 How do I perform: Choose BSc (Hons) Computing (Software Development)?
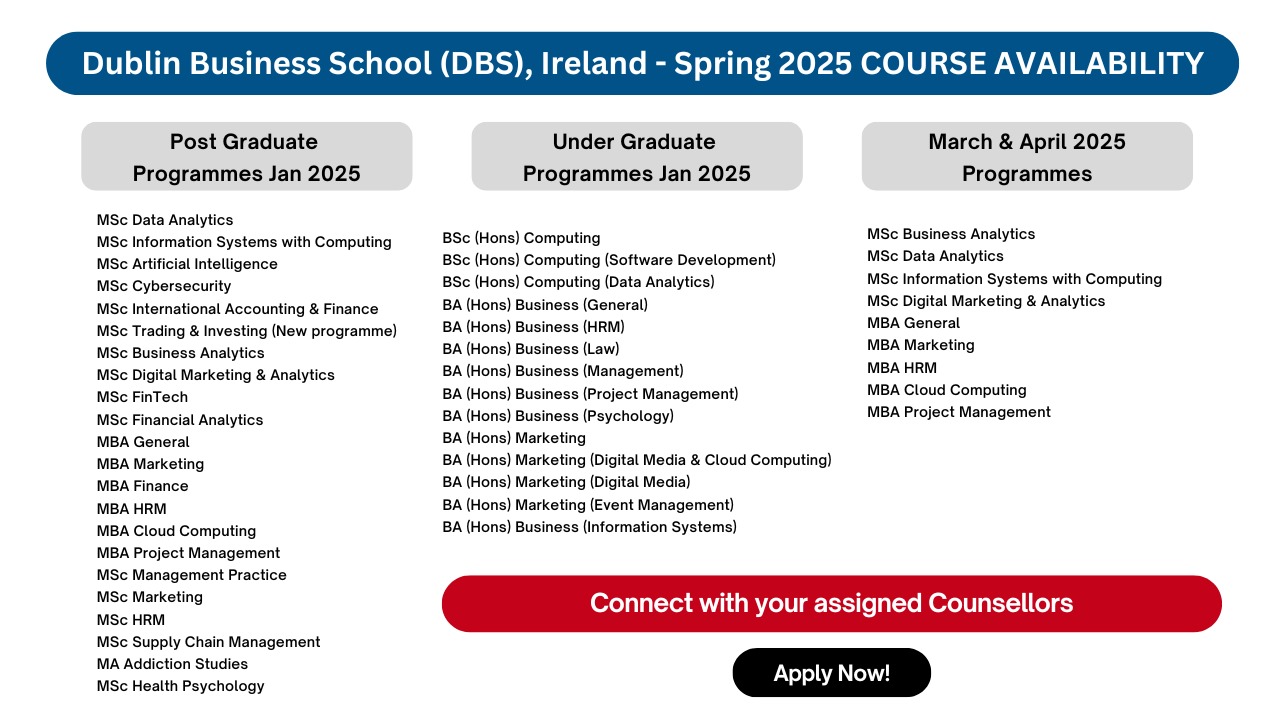click(x=609, y=260)
